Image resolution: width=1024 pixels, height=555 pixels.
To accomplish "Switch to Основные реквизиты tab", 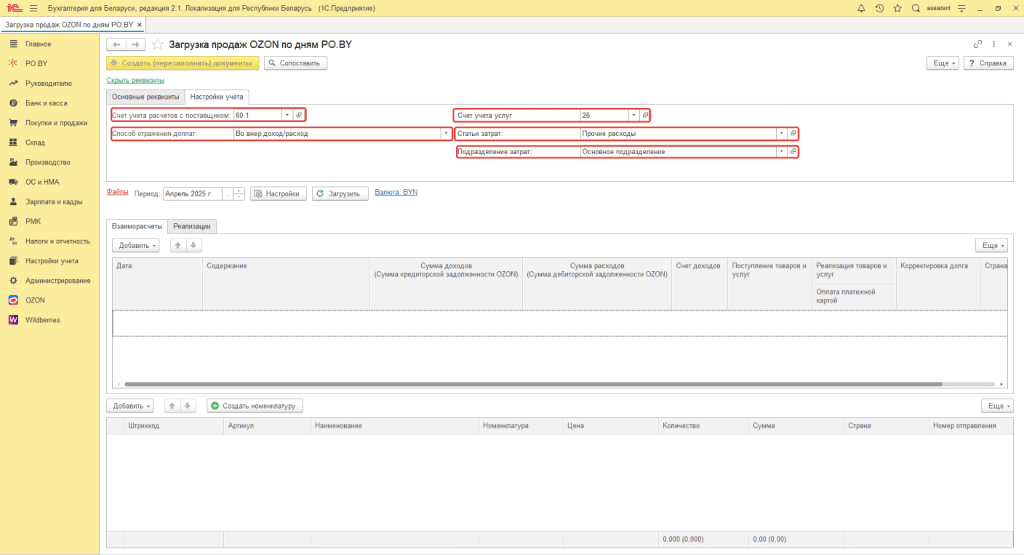I will pos(145,97).
